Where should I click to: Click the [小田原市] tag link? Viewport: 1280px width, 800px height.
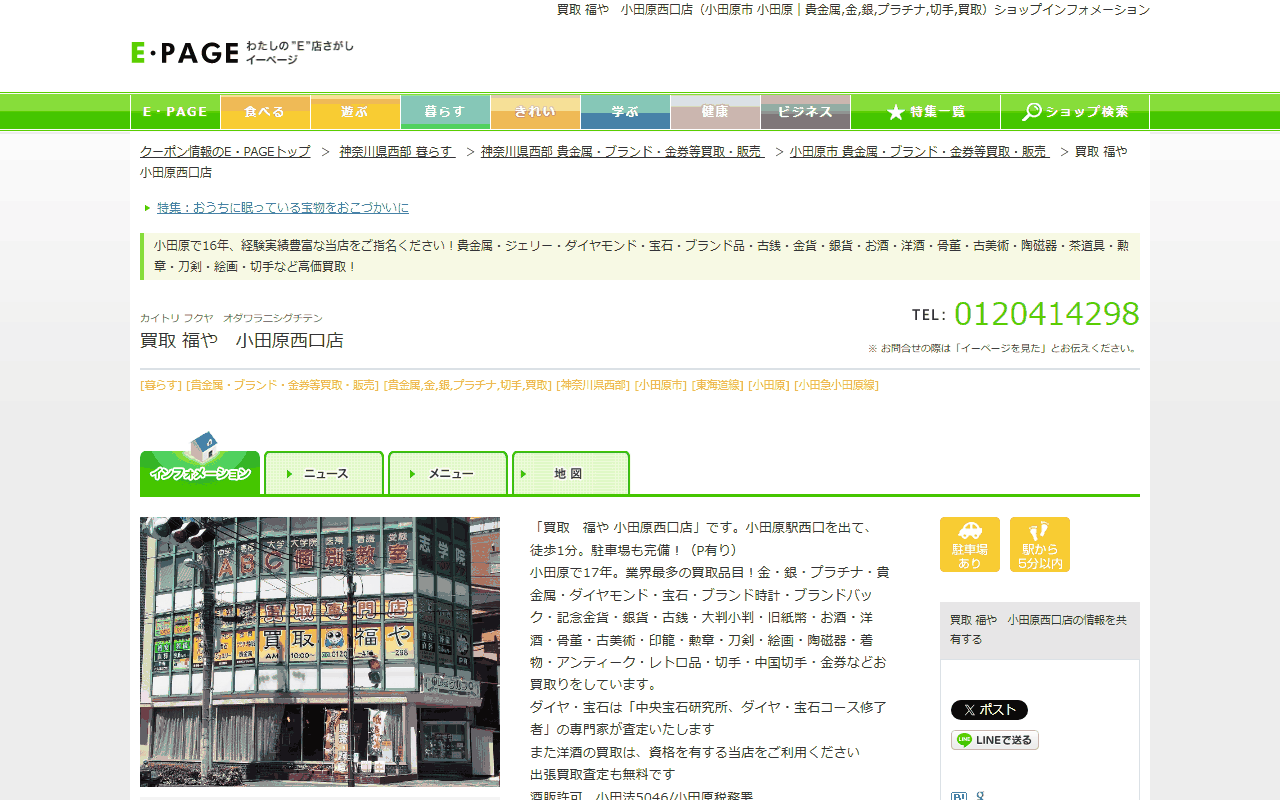[x=661, y=385]
